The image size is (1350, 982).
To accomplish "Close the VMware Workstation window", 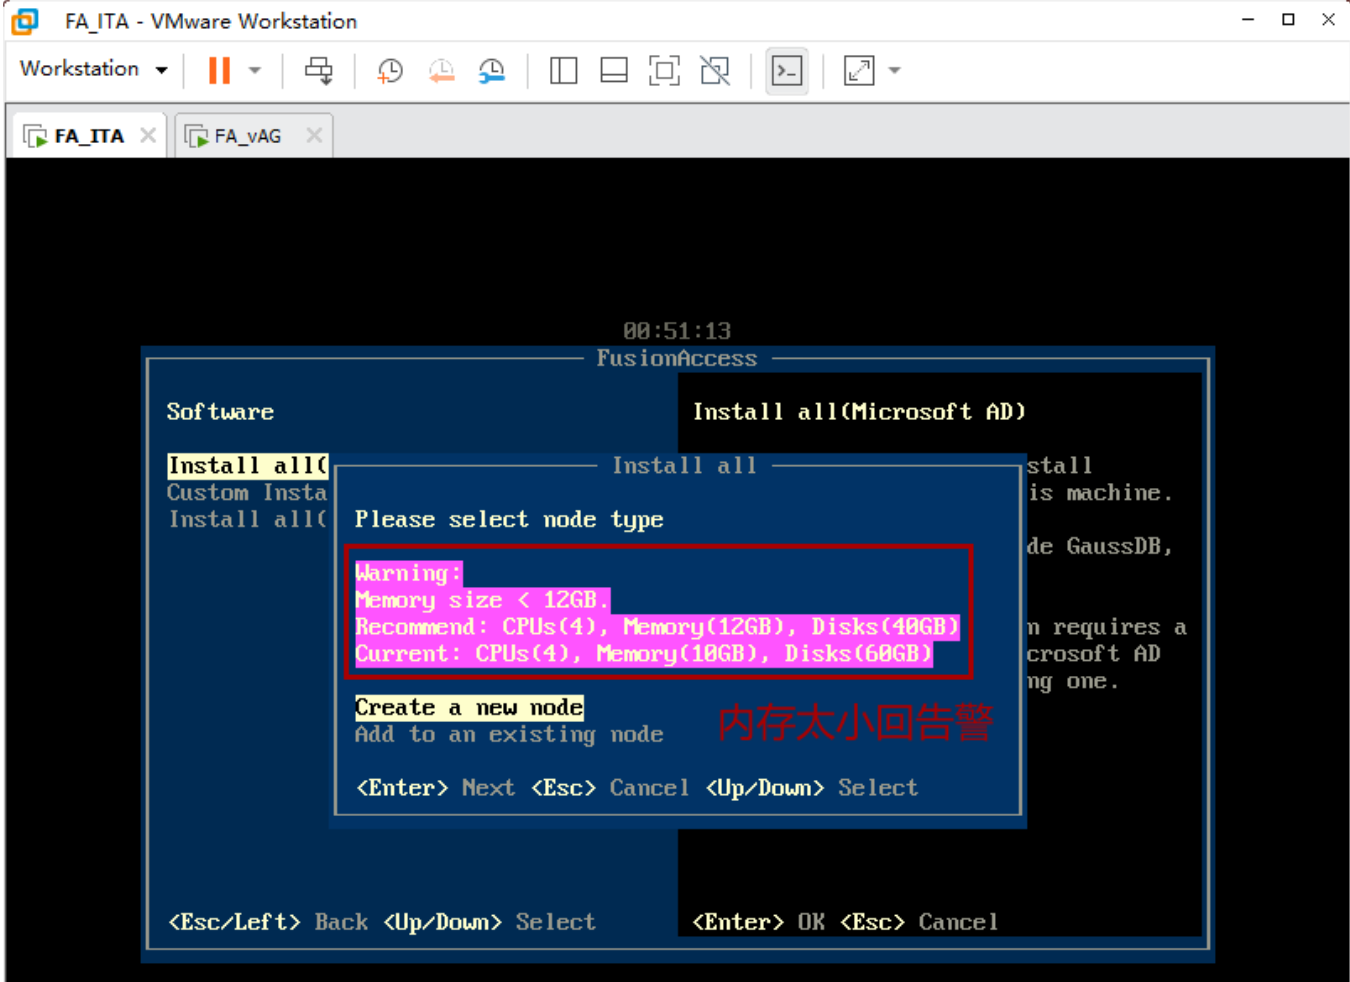I will click(x=1328, y=19).
